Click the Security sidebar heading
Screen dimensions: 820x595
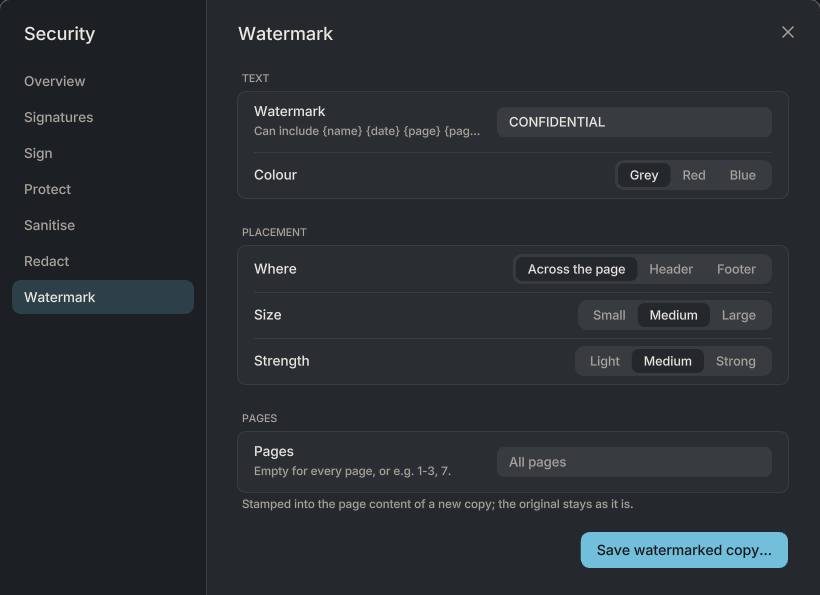(60, 34)
